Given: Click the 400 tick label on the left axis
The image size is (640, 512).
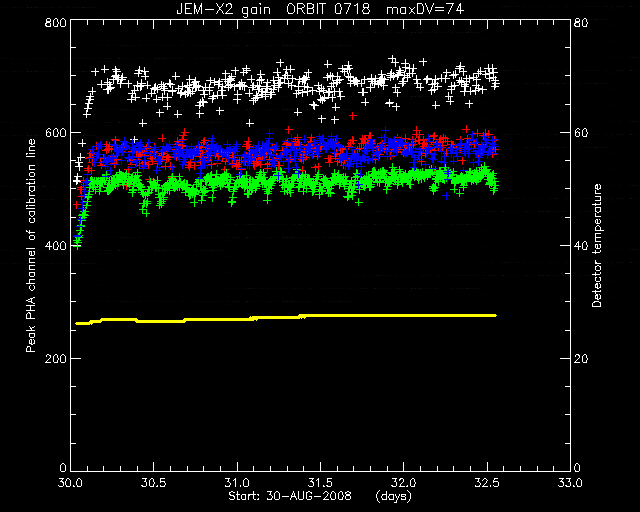Looking at the screenshot, I should (x=55, y=245).
